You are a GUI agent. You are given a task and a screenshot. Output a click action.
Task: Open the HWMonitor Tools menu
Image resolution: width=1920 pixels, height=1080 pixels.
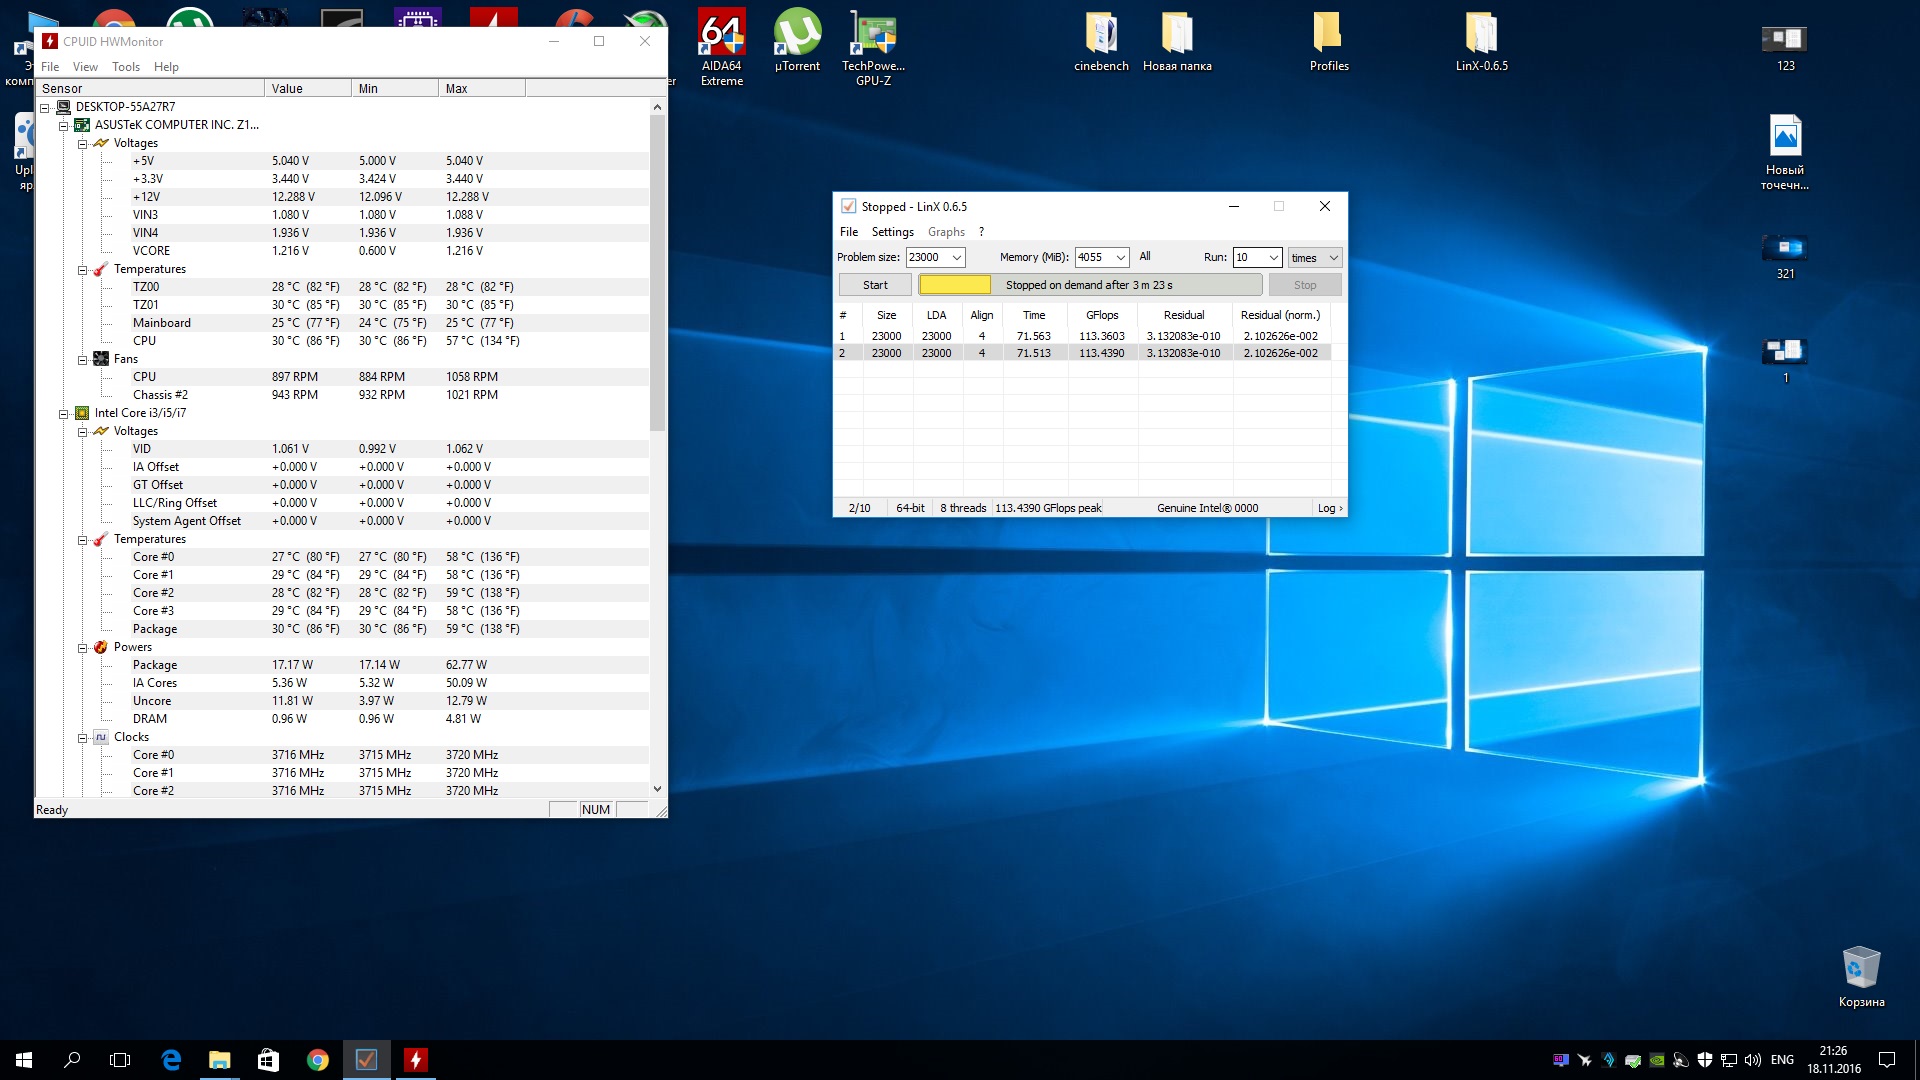(x=126, y=67)
